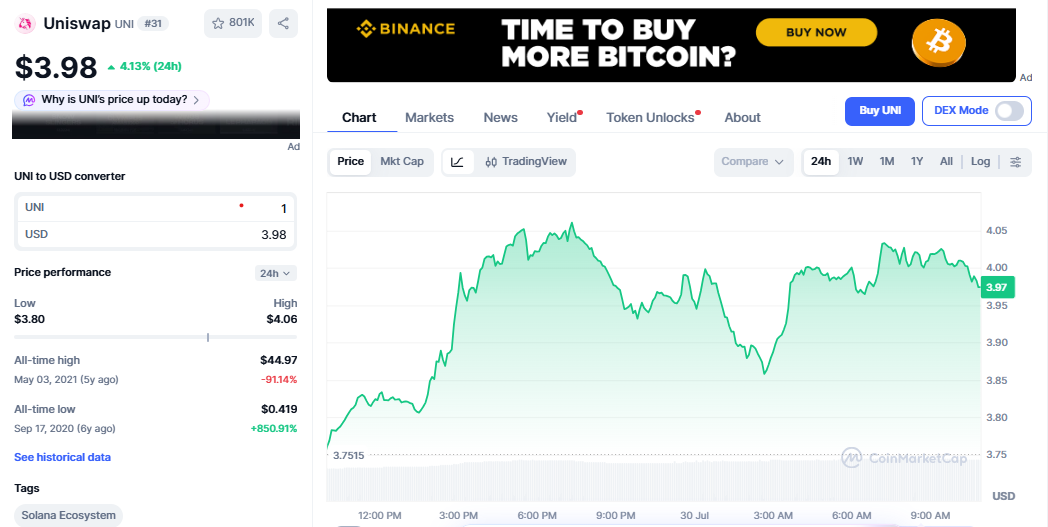Open the About tab
This screenshot has width=1048, height=527.
[x=743, y=118]
